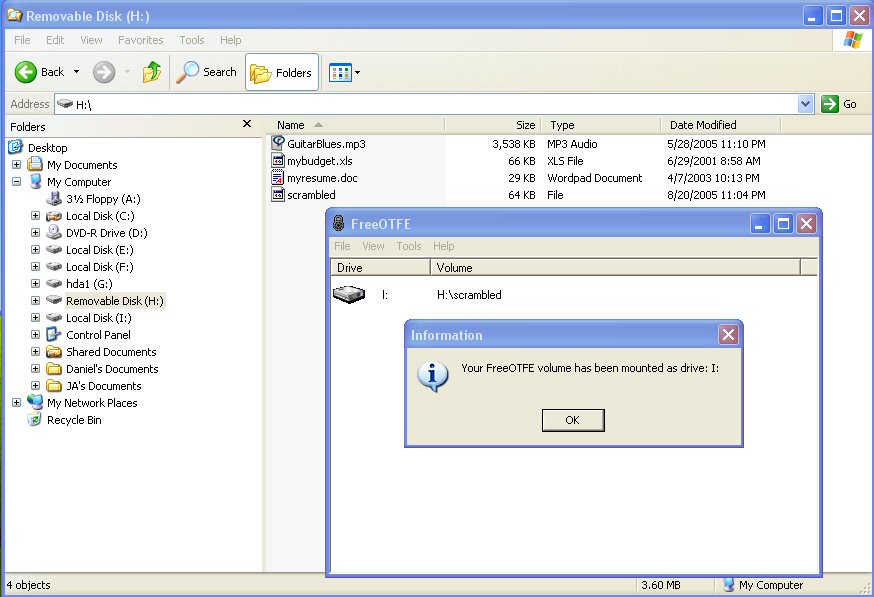874x597 pixels.
Task: Click the Up folder toolbar icon
Action: click(x=152, y=72)
